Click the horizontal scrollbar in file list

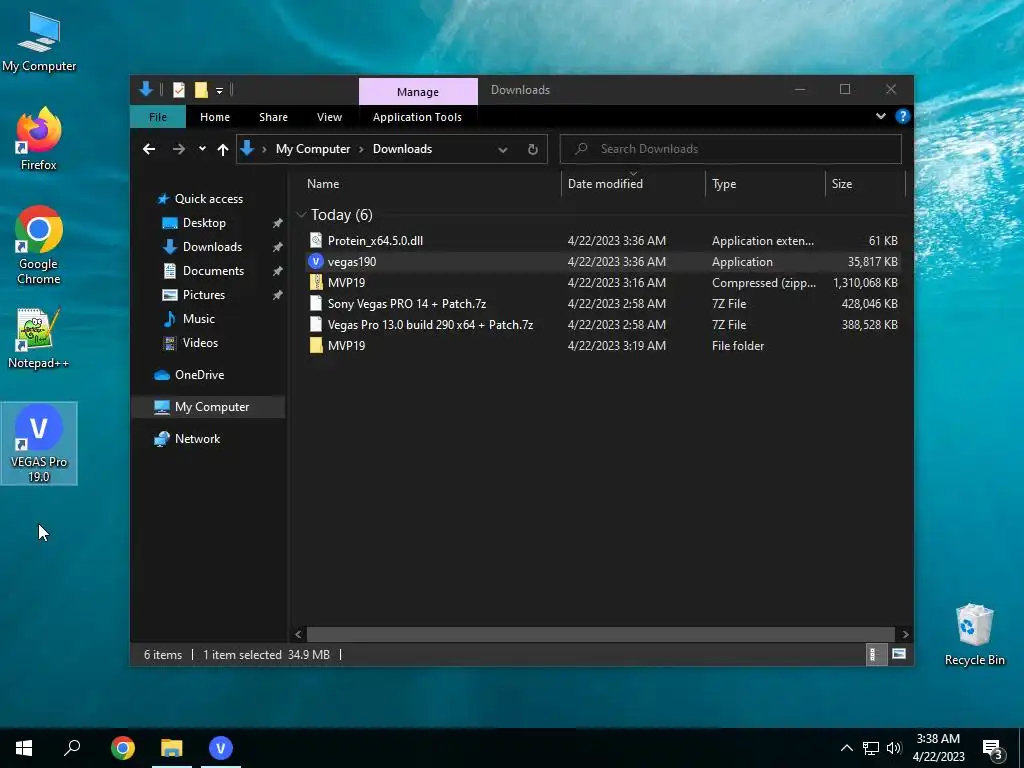point(601,634)
